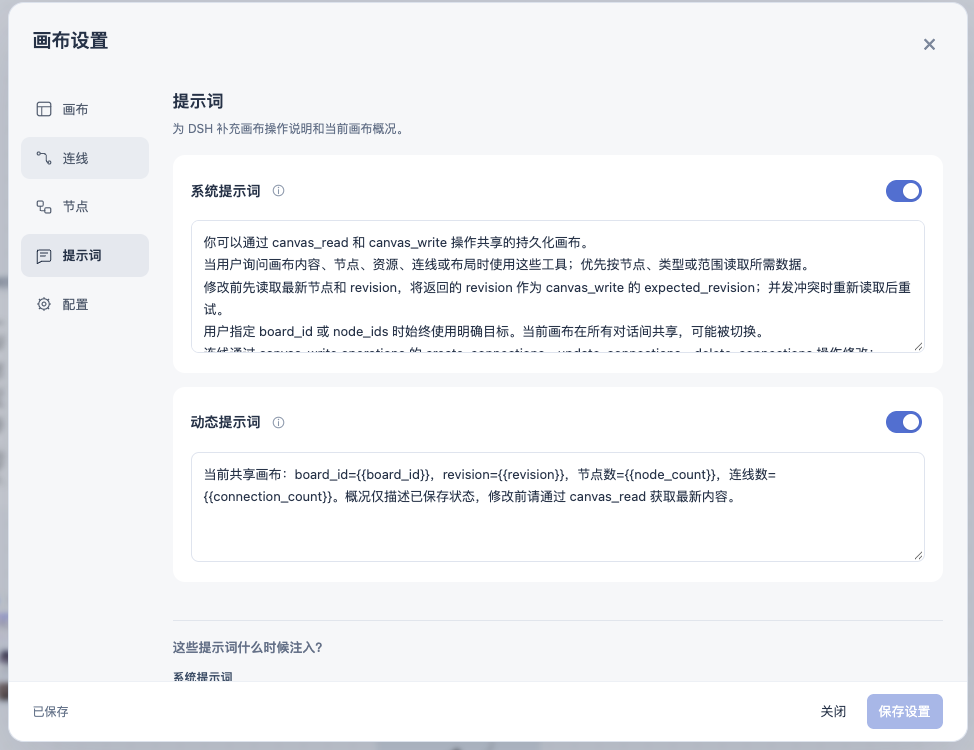Click the 提示词 section heading
This screenshot has height=750, width=974.
pos(198,101)
